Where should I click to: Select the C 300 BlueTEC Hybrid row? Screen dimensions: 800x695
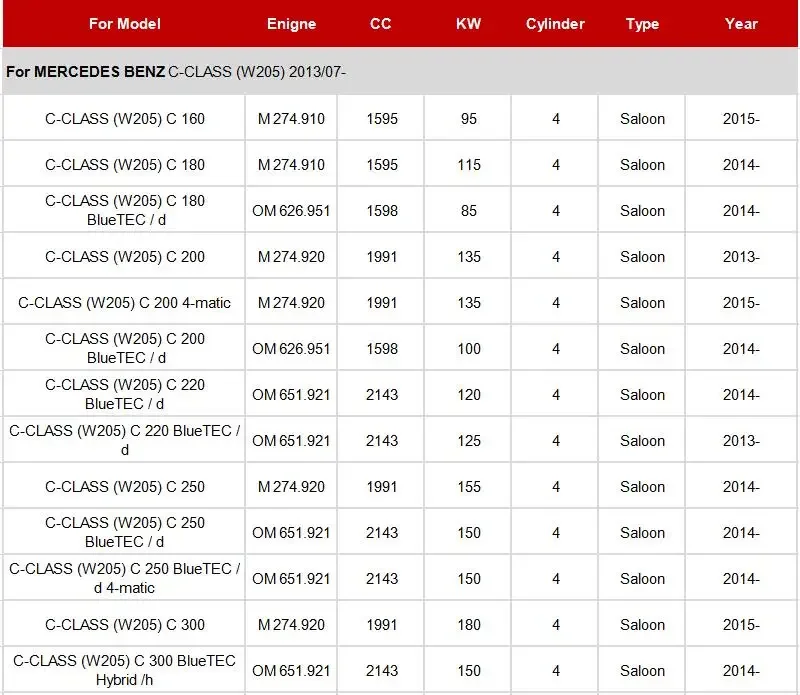point(400,671)
